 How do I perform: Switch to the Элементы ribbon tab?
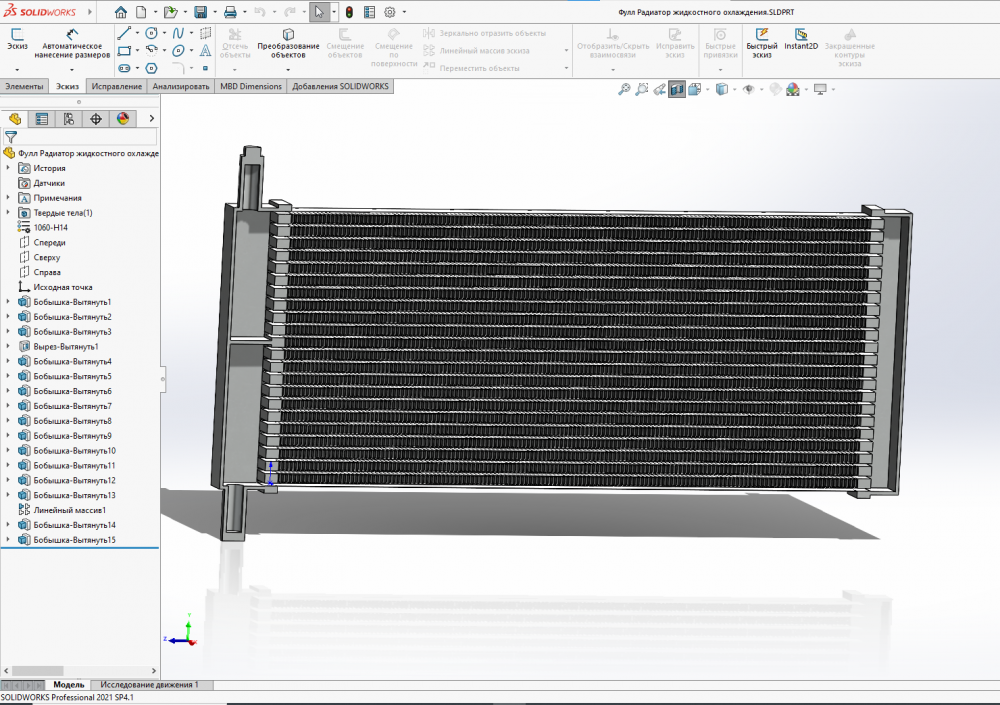pos(24,87)
